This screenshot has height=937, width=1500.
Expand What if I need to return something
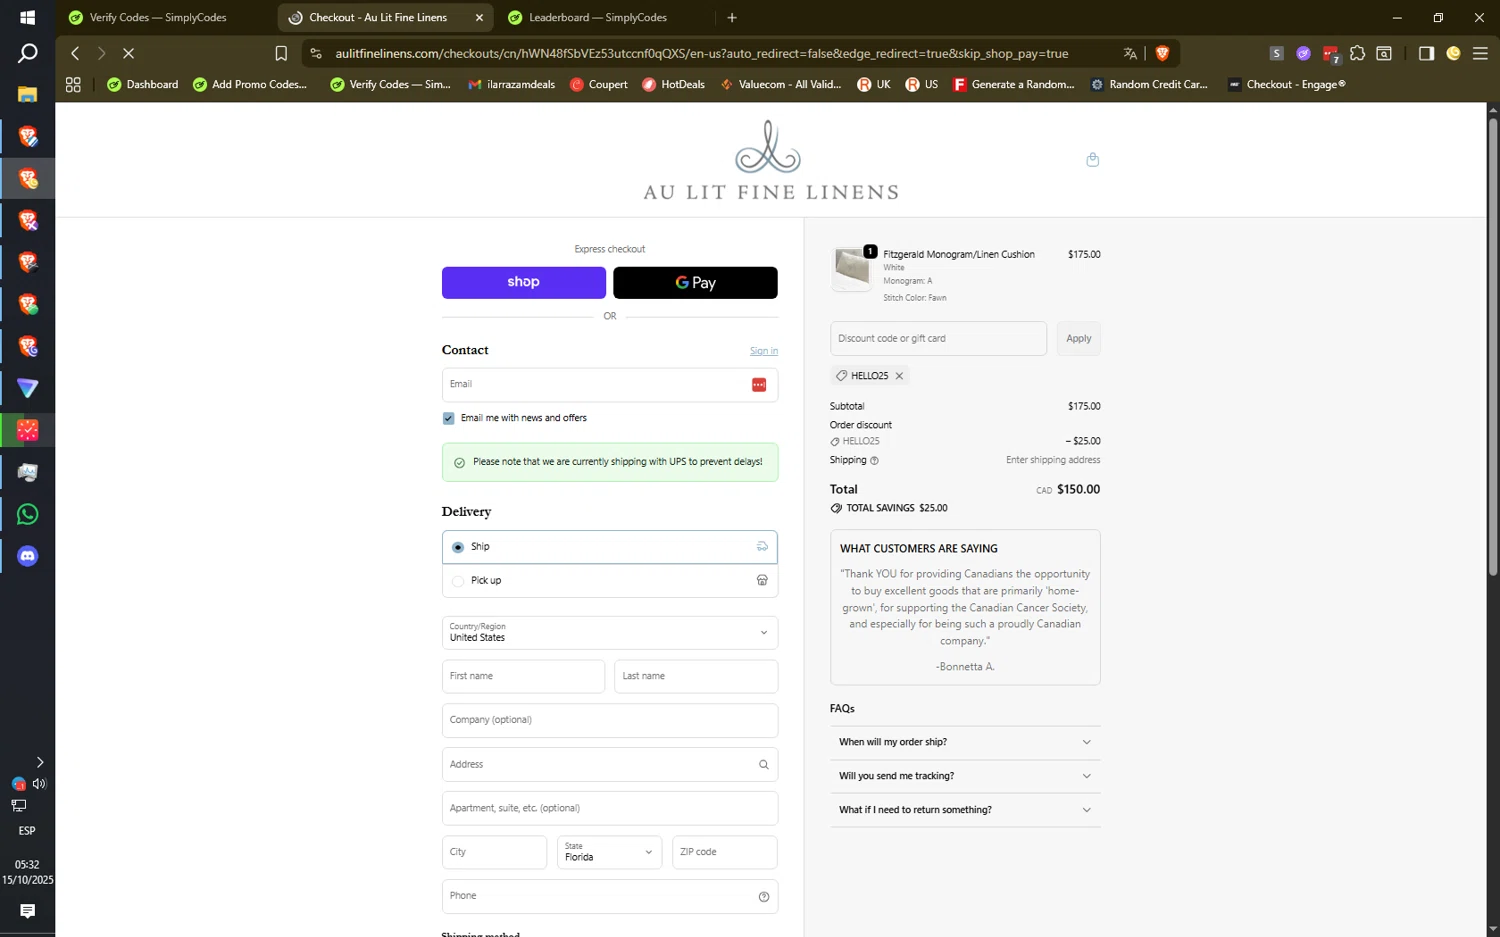point(965,810)
